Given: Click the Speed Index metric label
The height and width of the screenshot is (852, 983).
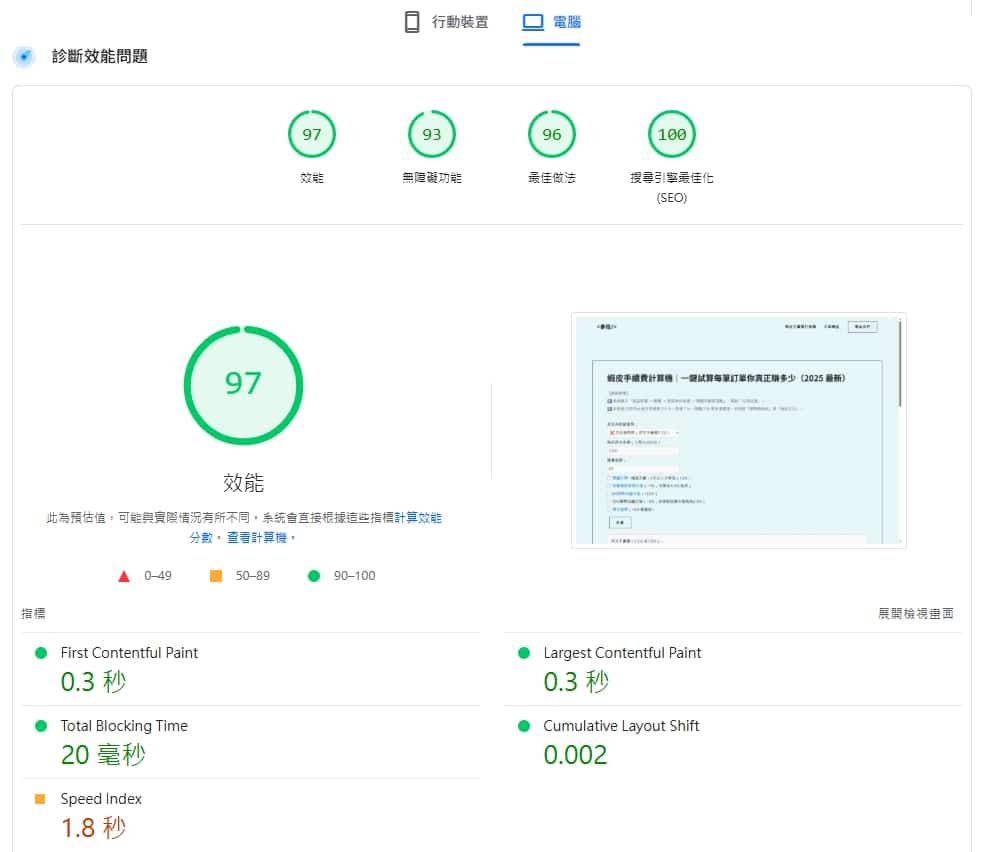Looking at the screenshot, I should [x=101, y=799].
